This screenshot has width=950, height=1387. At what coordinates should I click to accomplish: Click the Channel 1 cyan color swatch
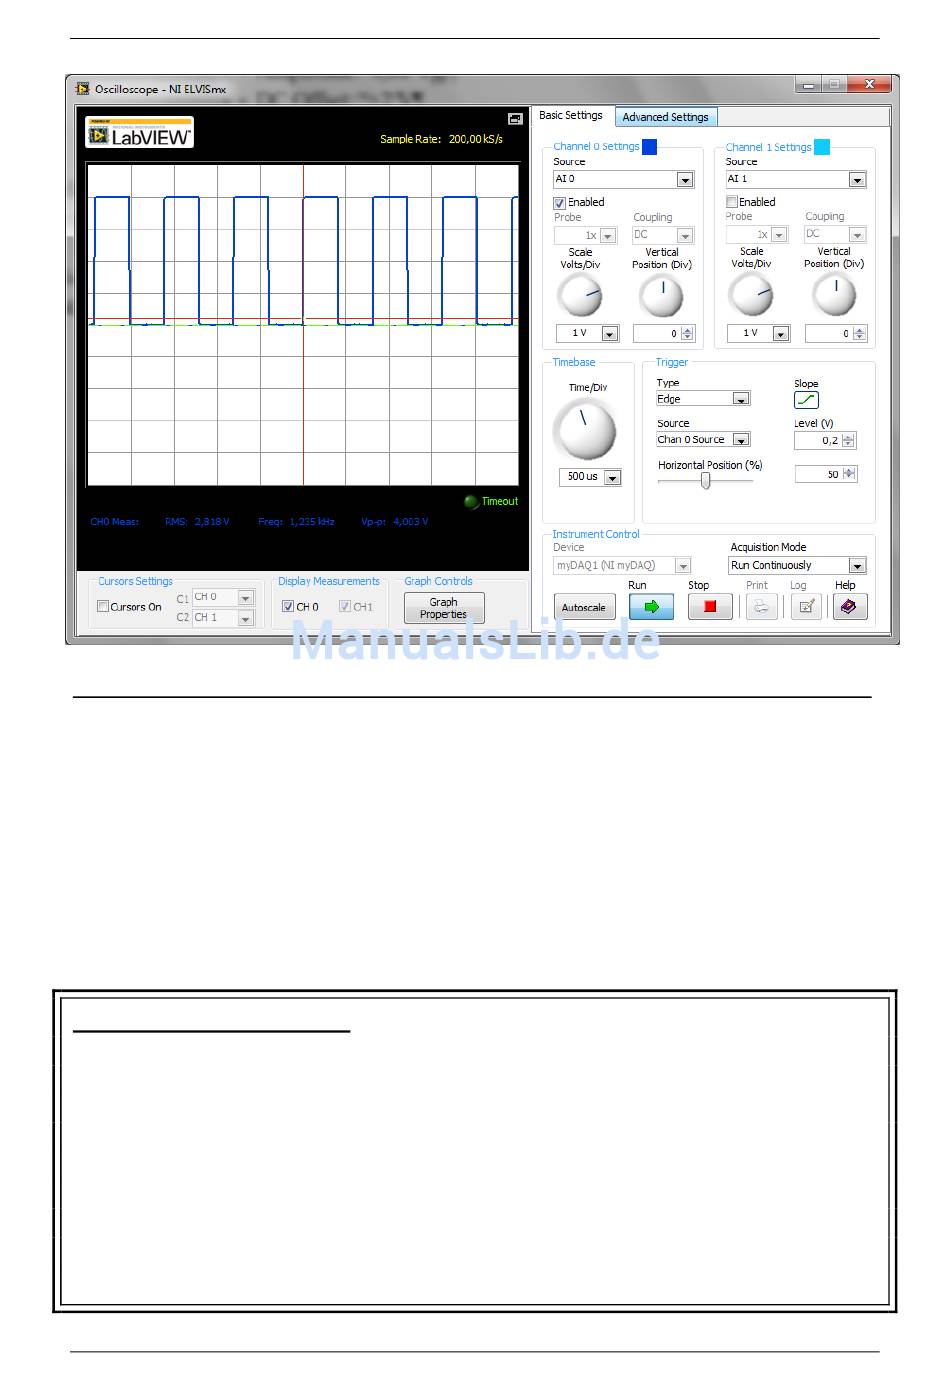[x=822, y=147]
